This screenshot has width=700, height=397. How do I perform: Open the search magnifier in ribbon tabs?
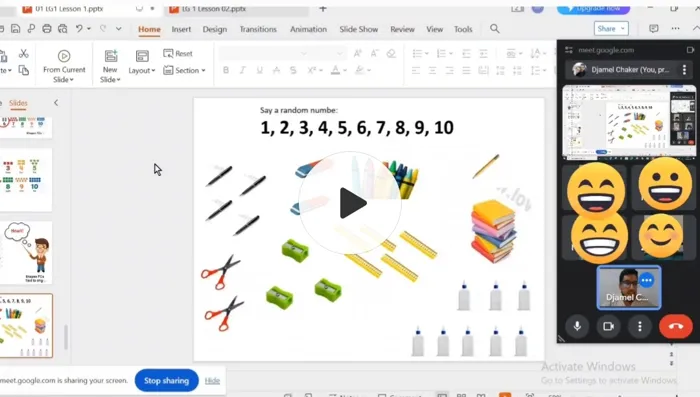(x=495, y=29)
